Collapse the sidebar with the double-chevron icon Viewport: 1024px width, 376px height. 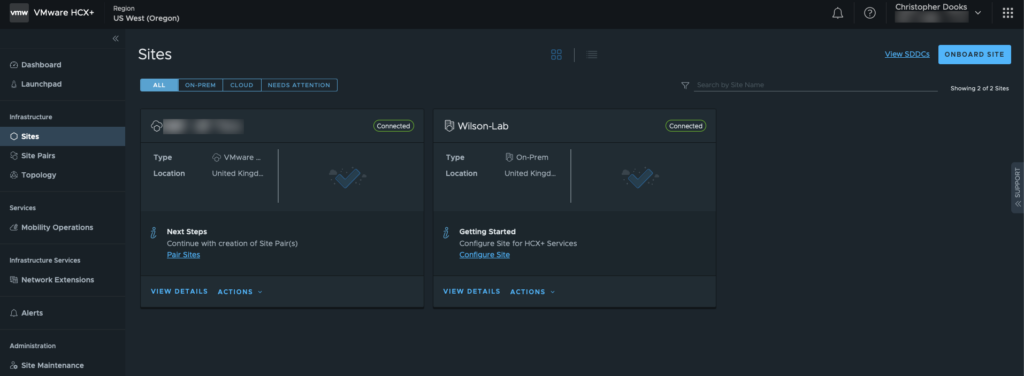click(x=116, y=39)
